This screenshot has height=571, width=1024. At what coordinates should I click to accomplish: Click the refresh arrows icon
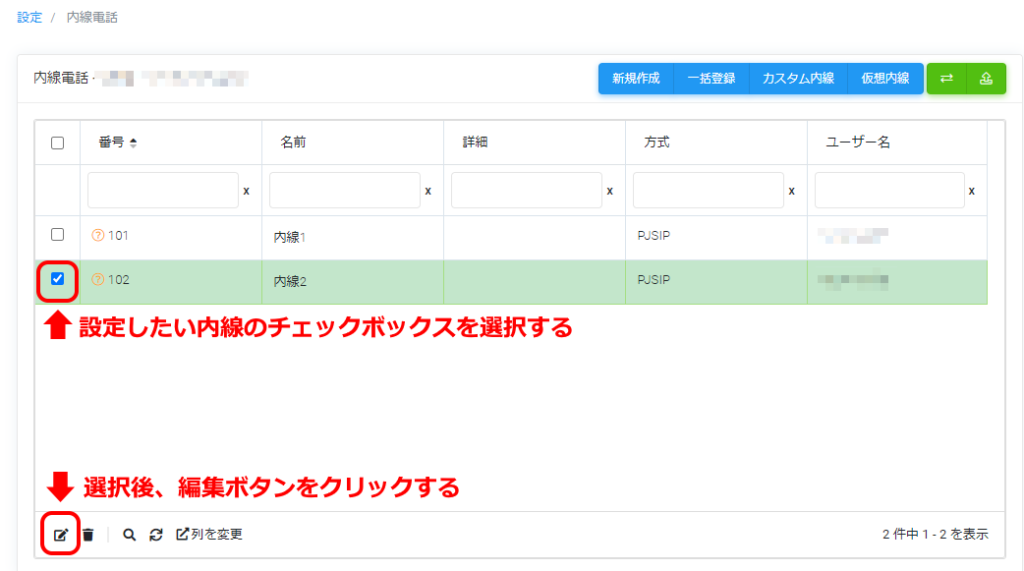[x=156, y=535]
